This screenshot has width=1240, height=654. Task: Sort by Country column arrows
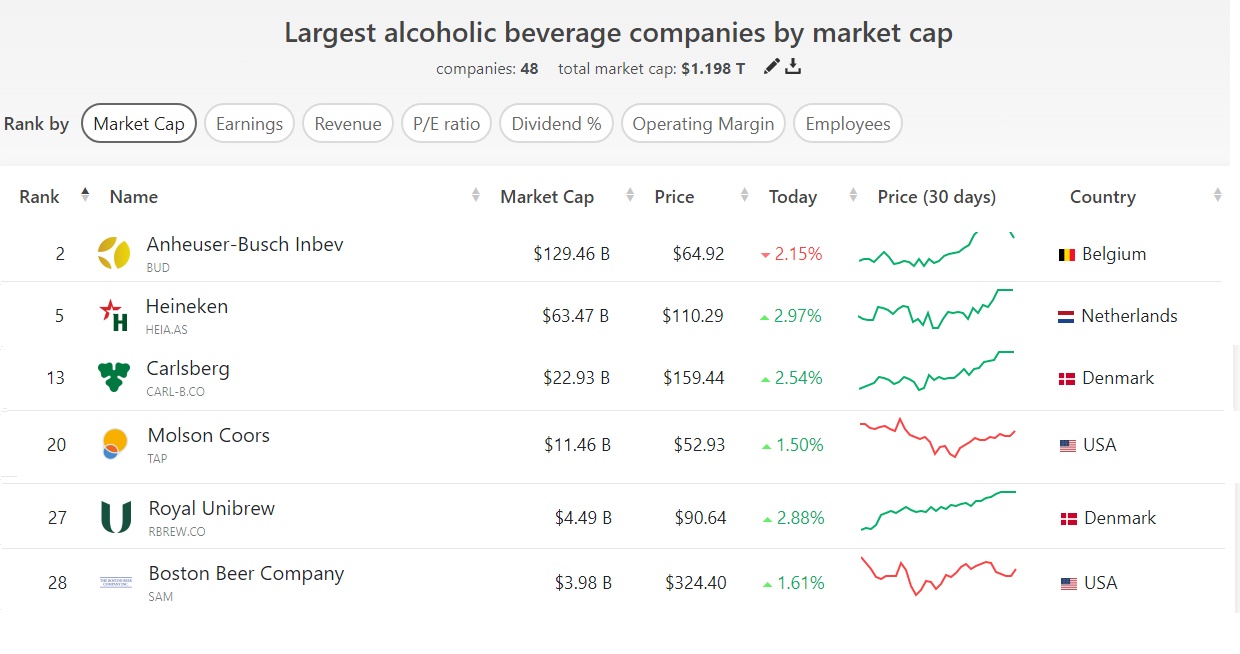[x=1217, y=196]
